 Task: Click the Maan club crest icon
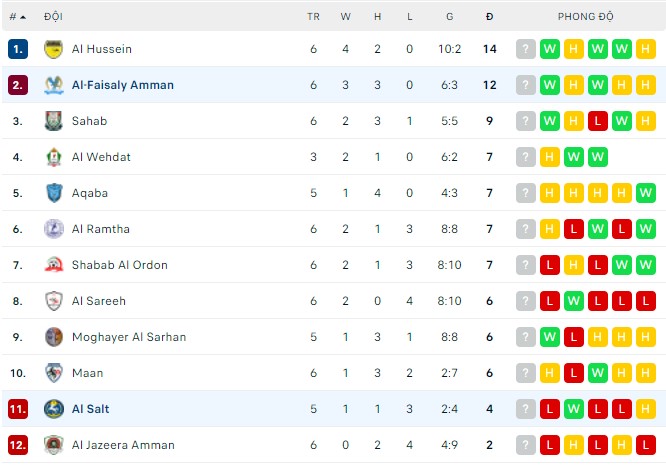pos(54,373)
